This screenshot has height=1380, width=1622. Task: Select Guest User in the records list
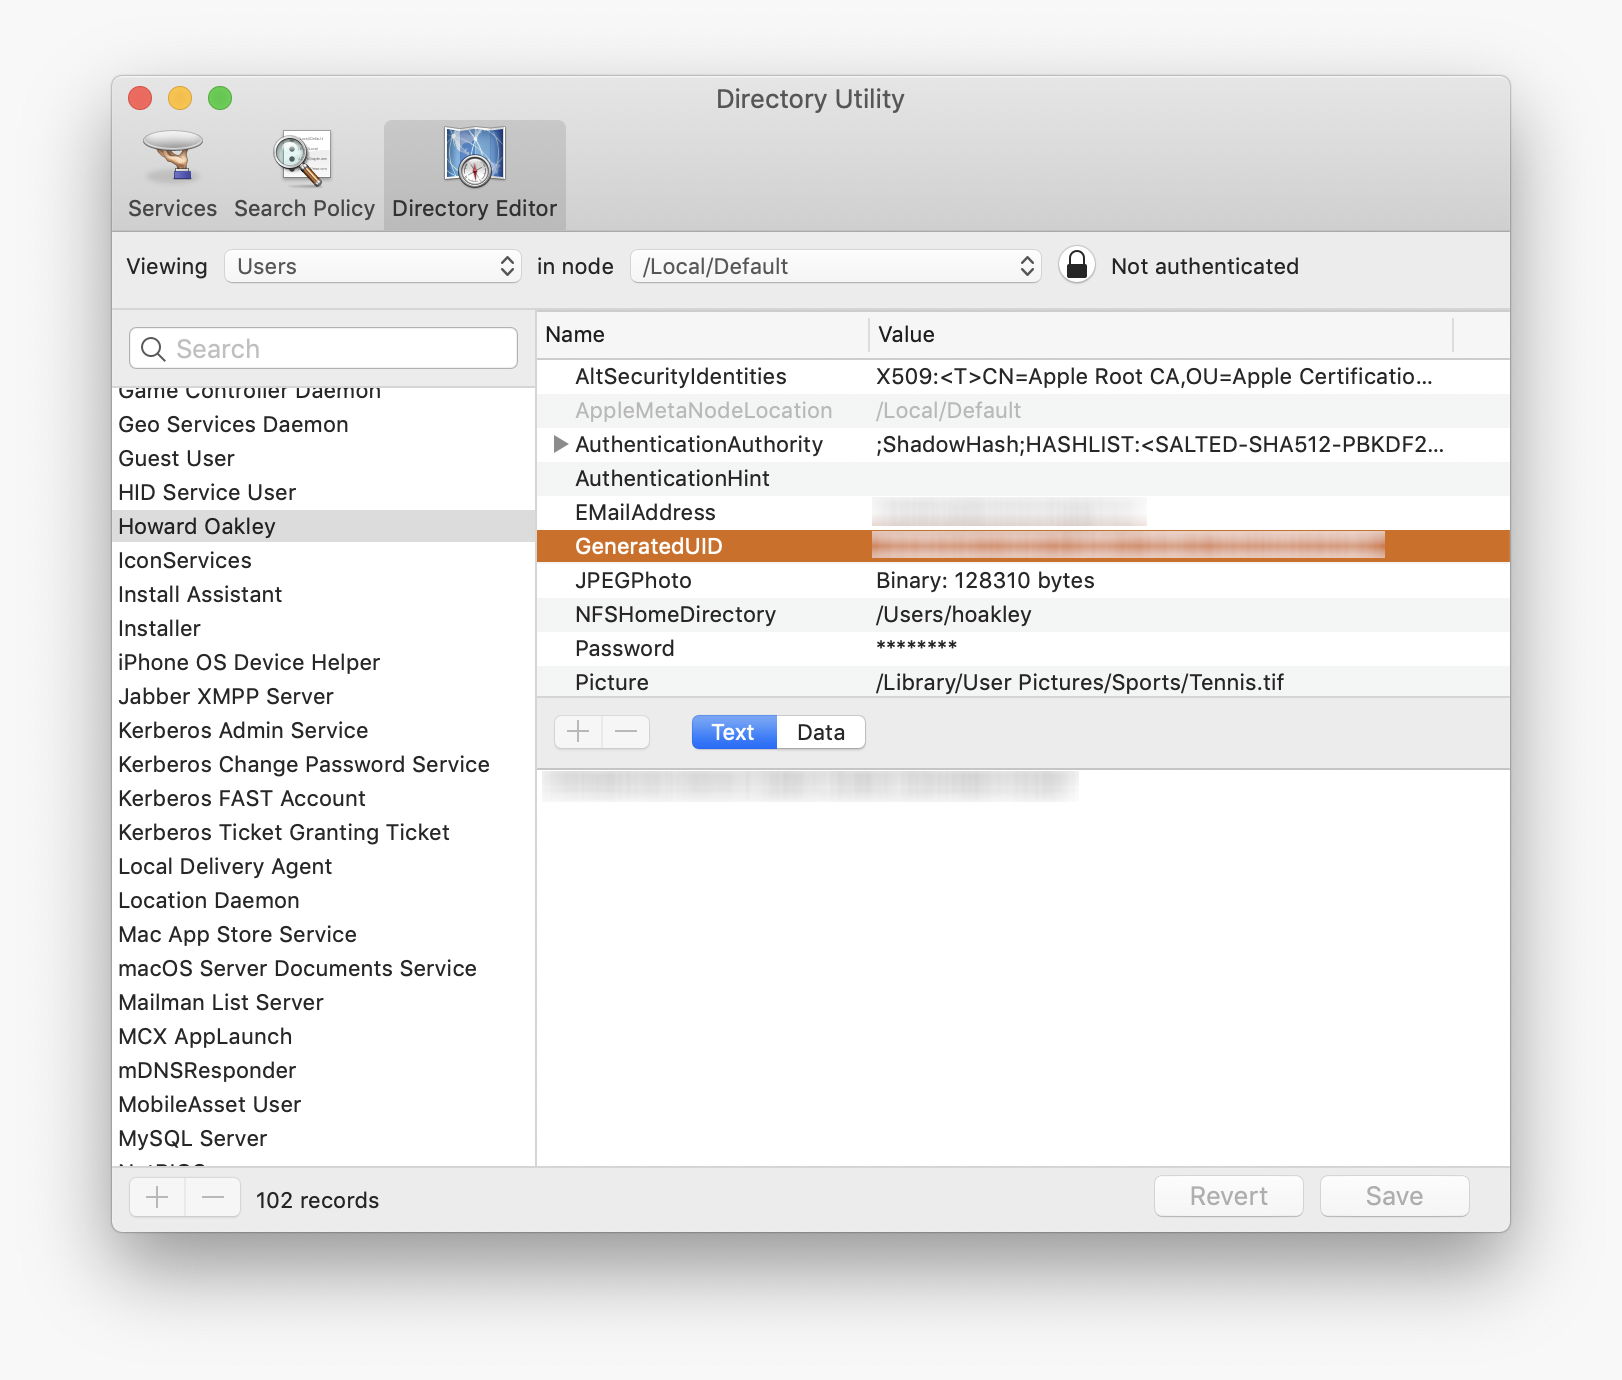(177, 458)
